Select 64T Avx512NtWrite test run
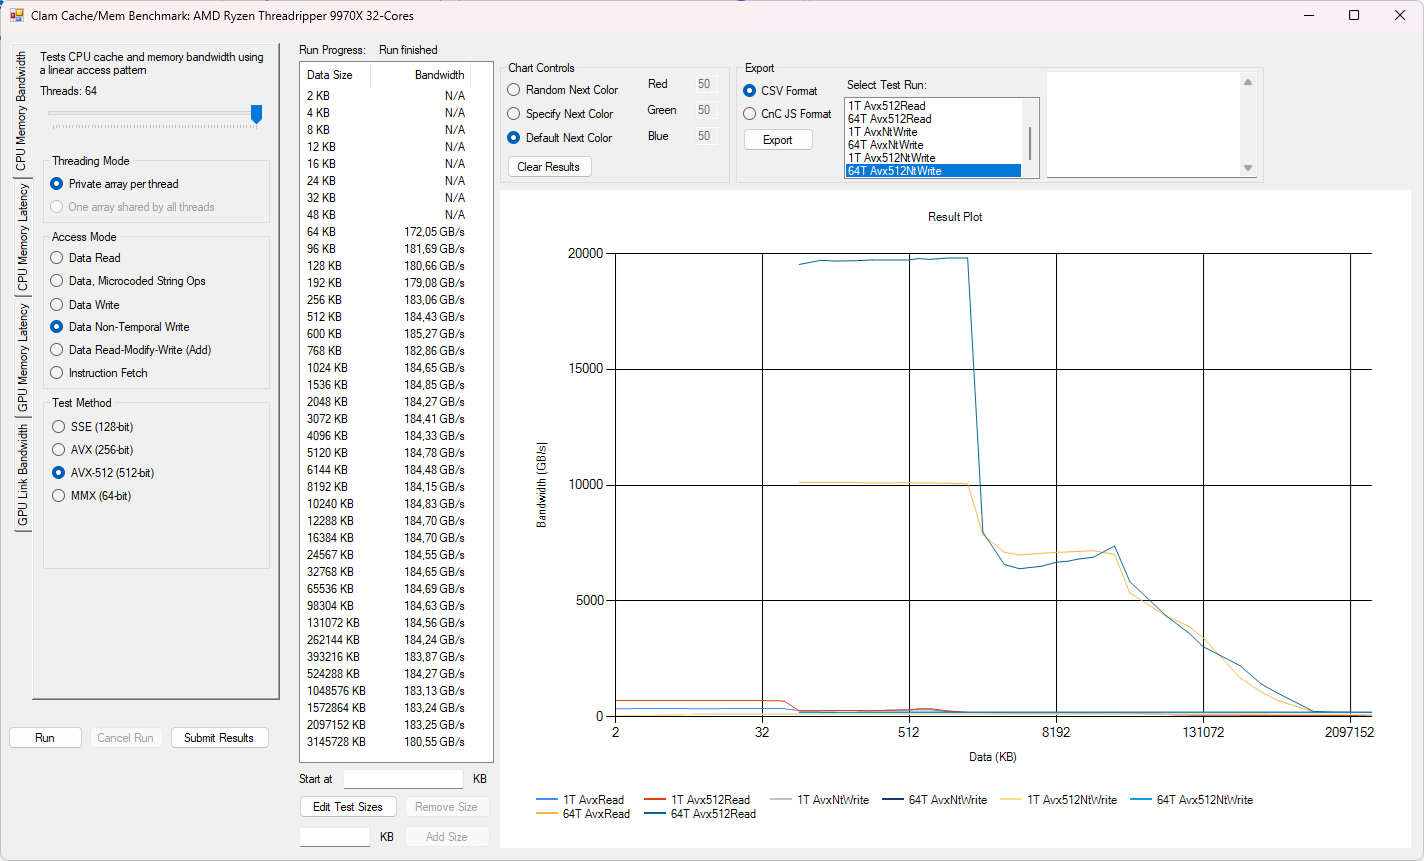 pyautogui.click(x=934, y=171)
